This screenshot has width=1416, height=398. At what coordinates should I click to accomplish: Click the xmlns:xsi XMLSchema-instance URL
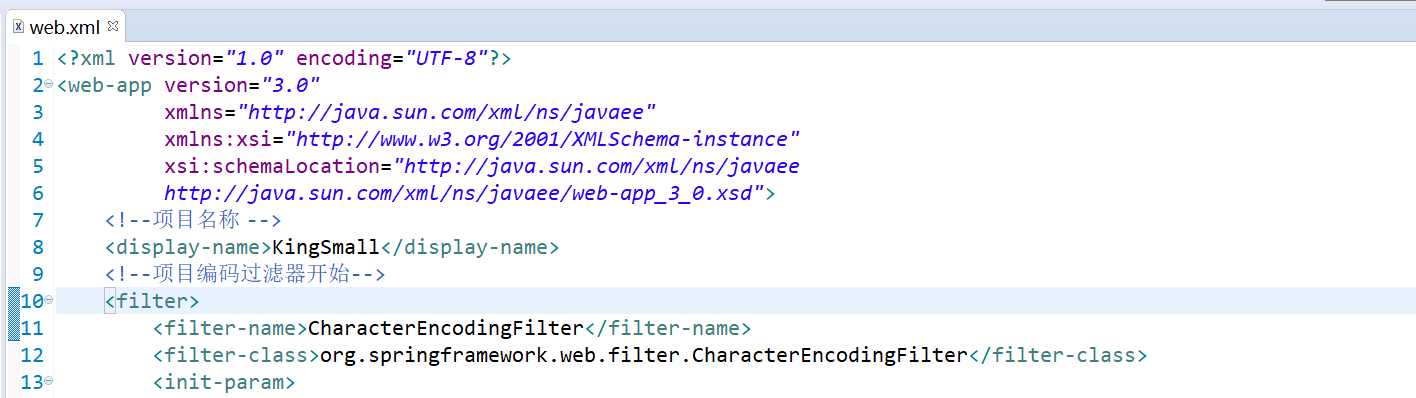[543, 139]
